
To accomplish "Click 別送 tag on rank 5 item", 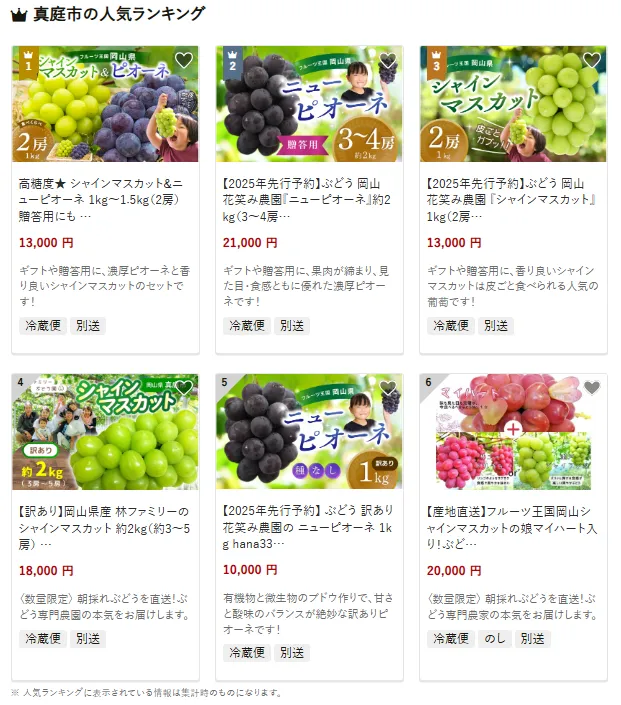I will point(292,653).
